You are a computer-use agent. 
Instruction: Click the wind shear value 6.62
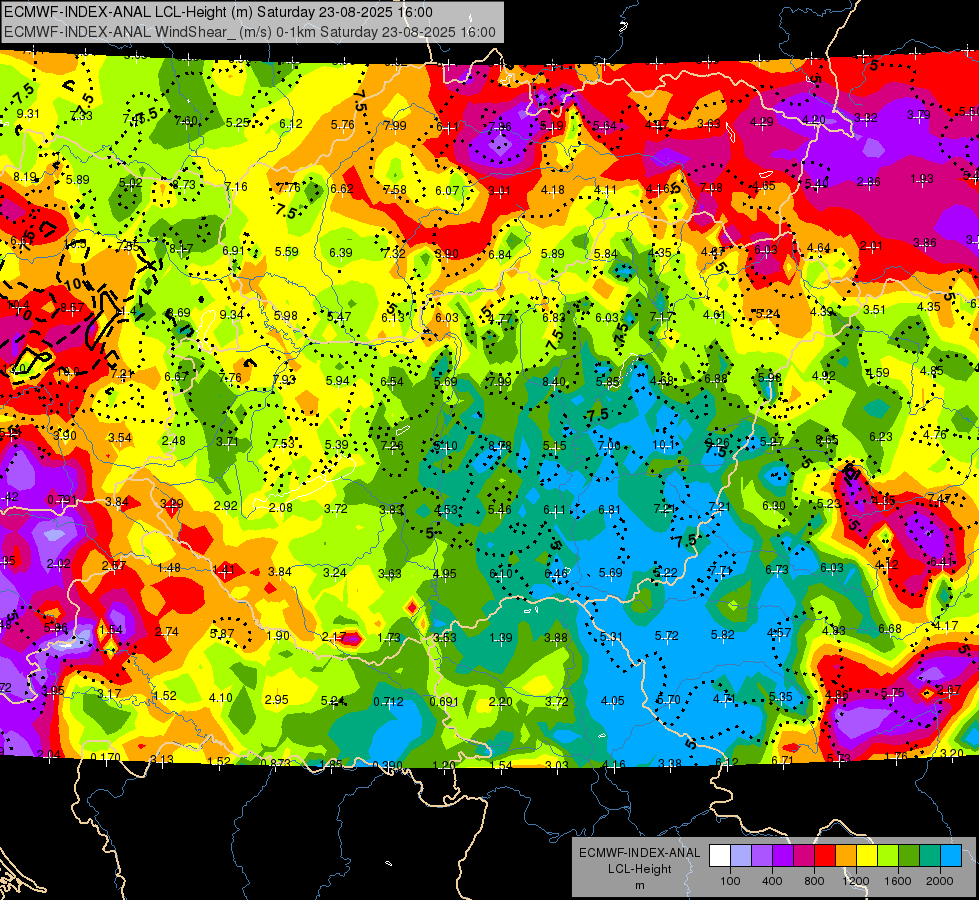342,189
